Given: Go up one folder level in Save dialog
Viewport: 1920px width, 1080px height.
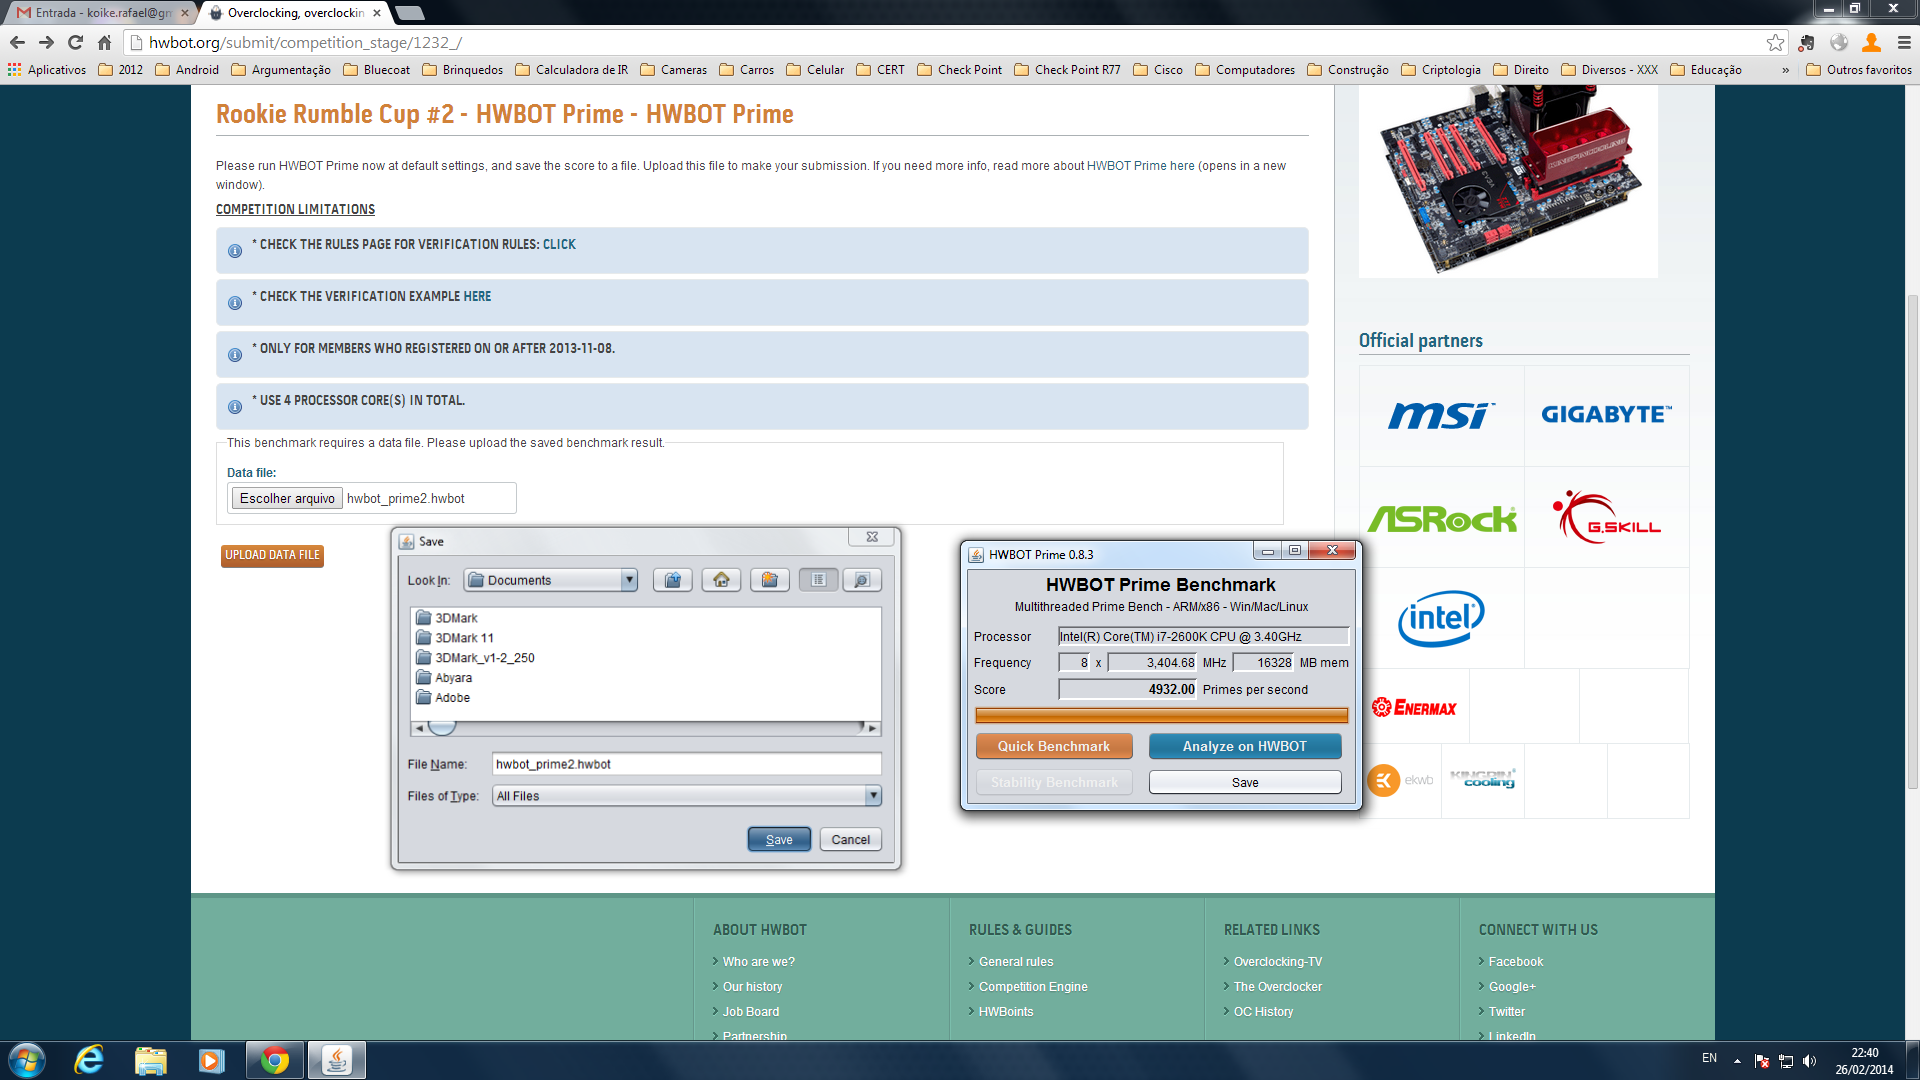Looking at the screenshot, I should click(x=673, y=580).
